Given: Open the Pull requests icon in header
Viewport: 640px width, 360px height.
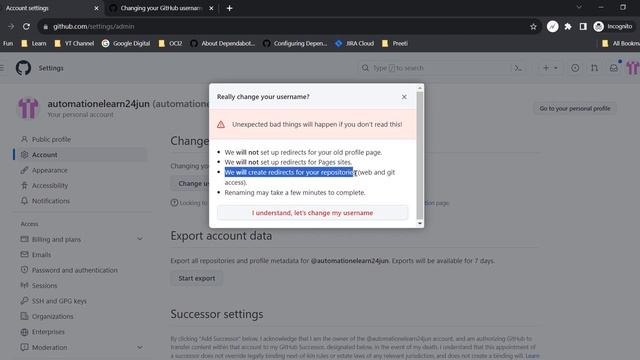Looking at the screenshot, I should (x=594, y=68).
